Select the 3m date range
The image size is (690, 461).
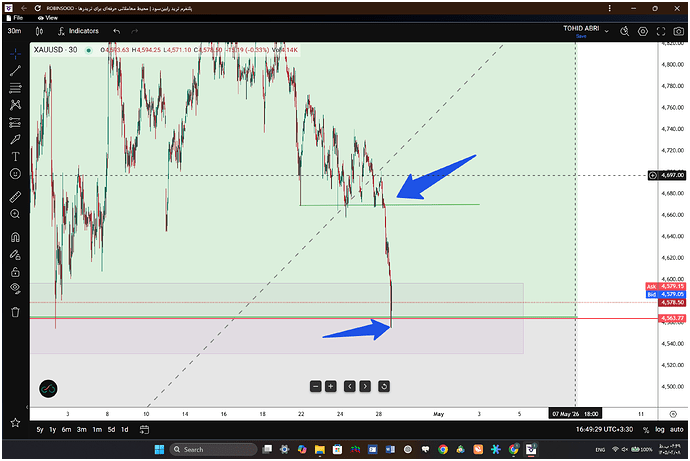(x=81, y=430)
